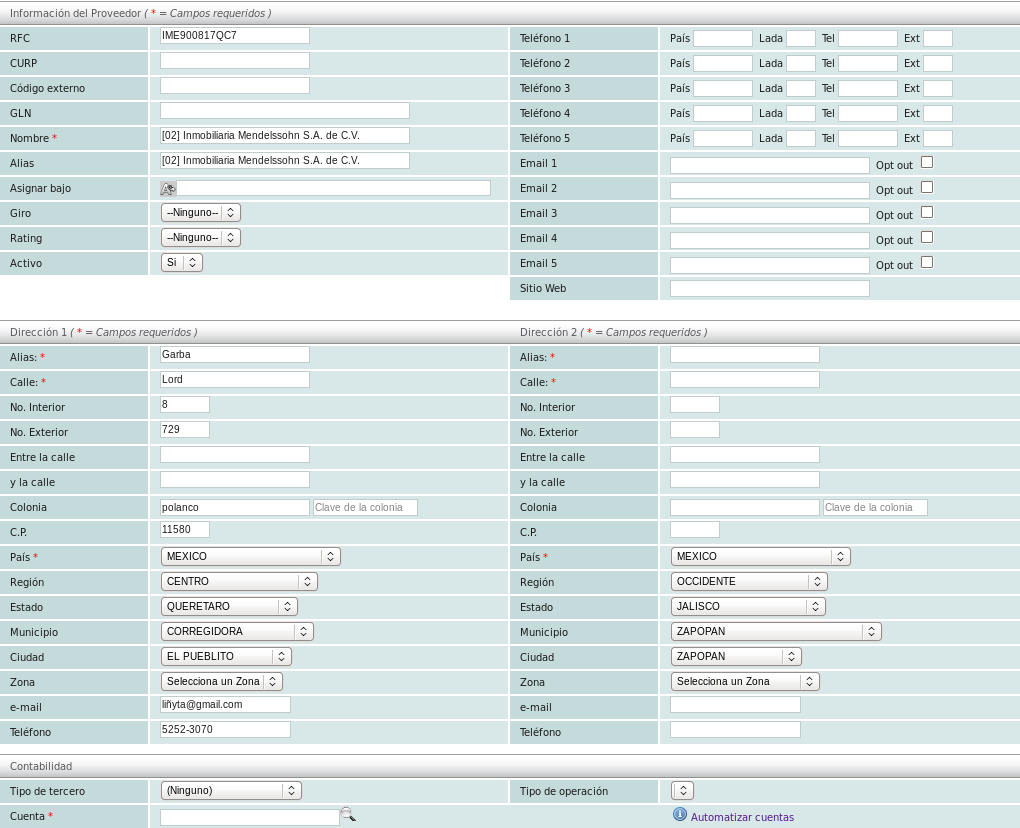
Task: Select the Teléfono 1 País field
Action: 722,38
